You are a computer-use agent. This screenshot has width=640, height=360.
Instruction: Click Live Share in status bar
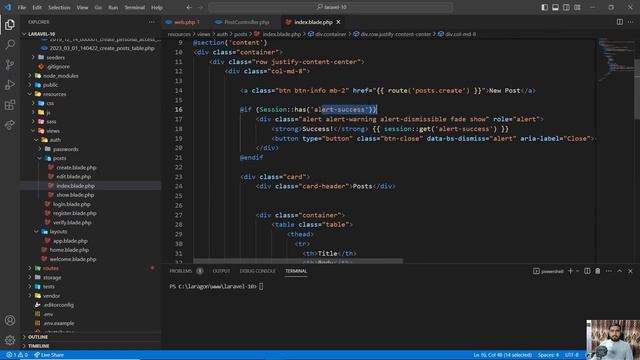(x=49, y=355)
